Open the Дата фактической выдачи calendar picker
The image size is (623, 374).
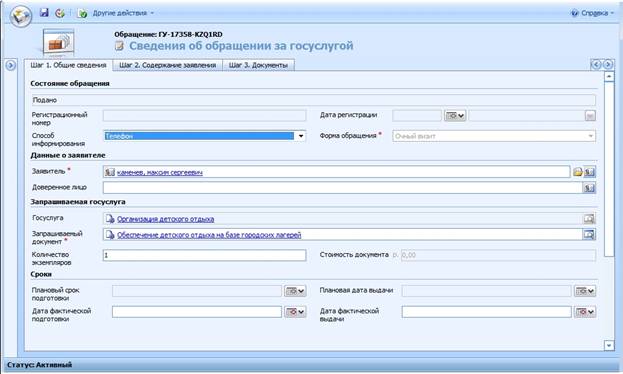pyautogui.click(x=585, y=312)
